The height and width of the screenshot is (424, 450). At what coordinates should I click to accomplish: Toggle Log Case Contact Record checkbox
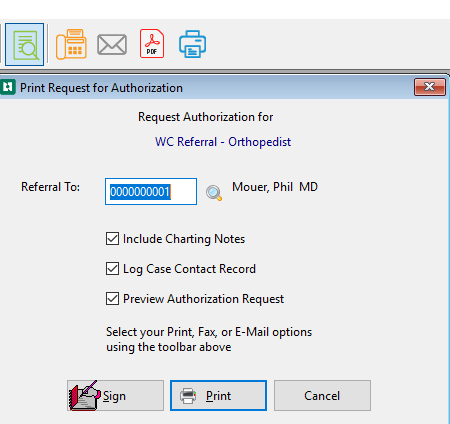112,269
